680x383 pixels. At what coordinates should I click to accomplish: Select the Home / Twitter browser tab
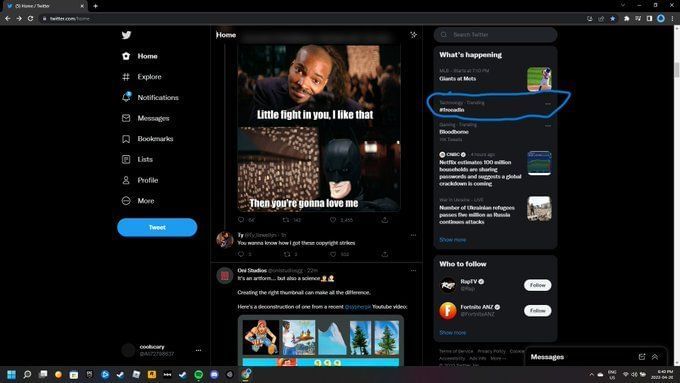coord(46,6)
